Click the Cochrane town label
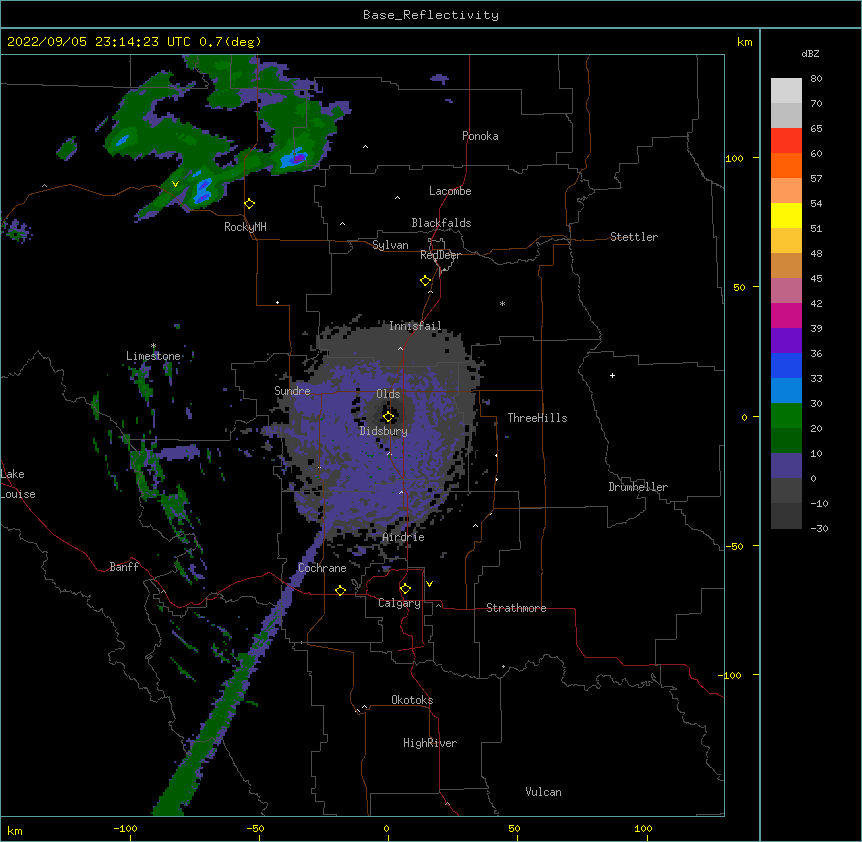The width and height of the screenshot is (862, 842). (322, 568)
